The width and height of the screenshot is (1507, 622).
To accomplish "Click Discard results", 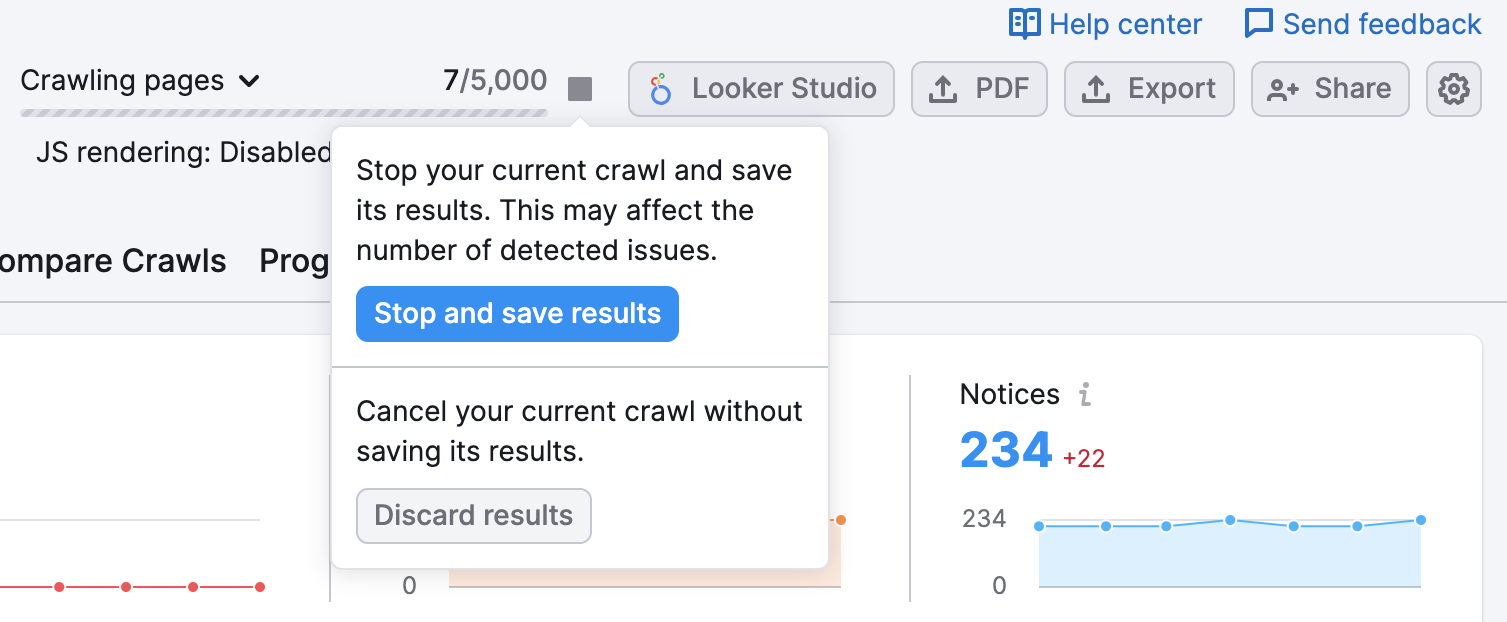I will (x=473, y=516).
